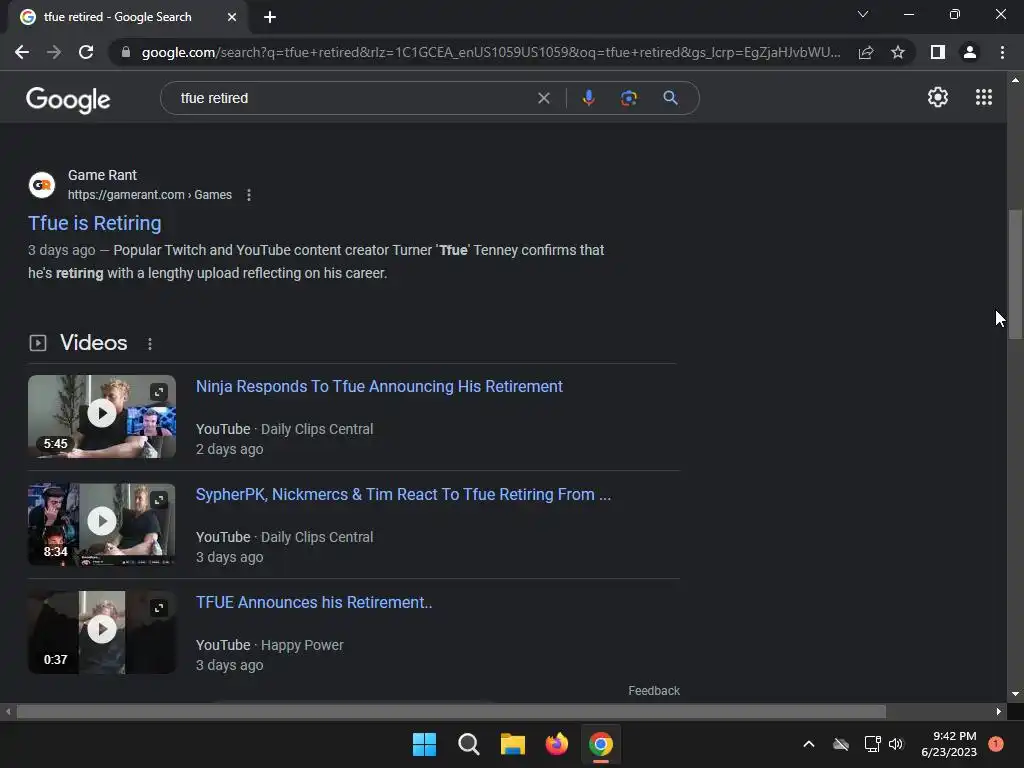
Task: Click the Feedback link
Action: tap(654, 691)
